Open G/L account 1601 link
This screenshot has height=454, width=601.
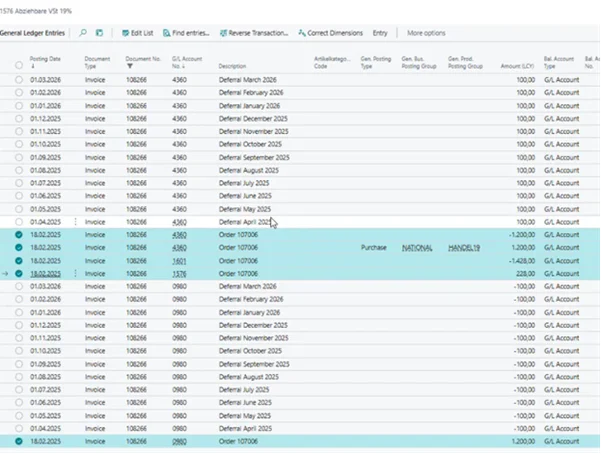click(x=179, y=261)
